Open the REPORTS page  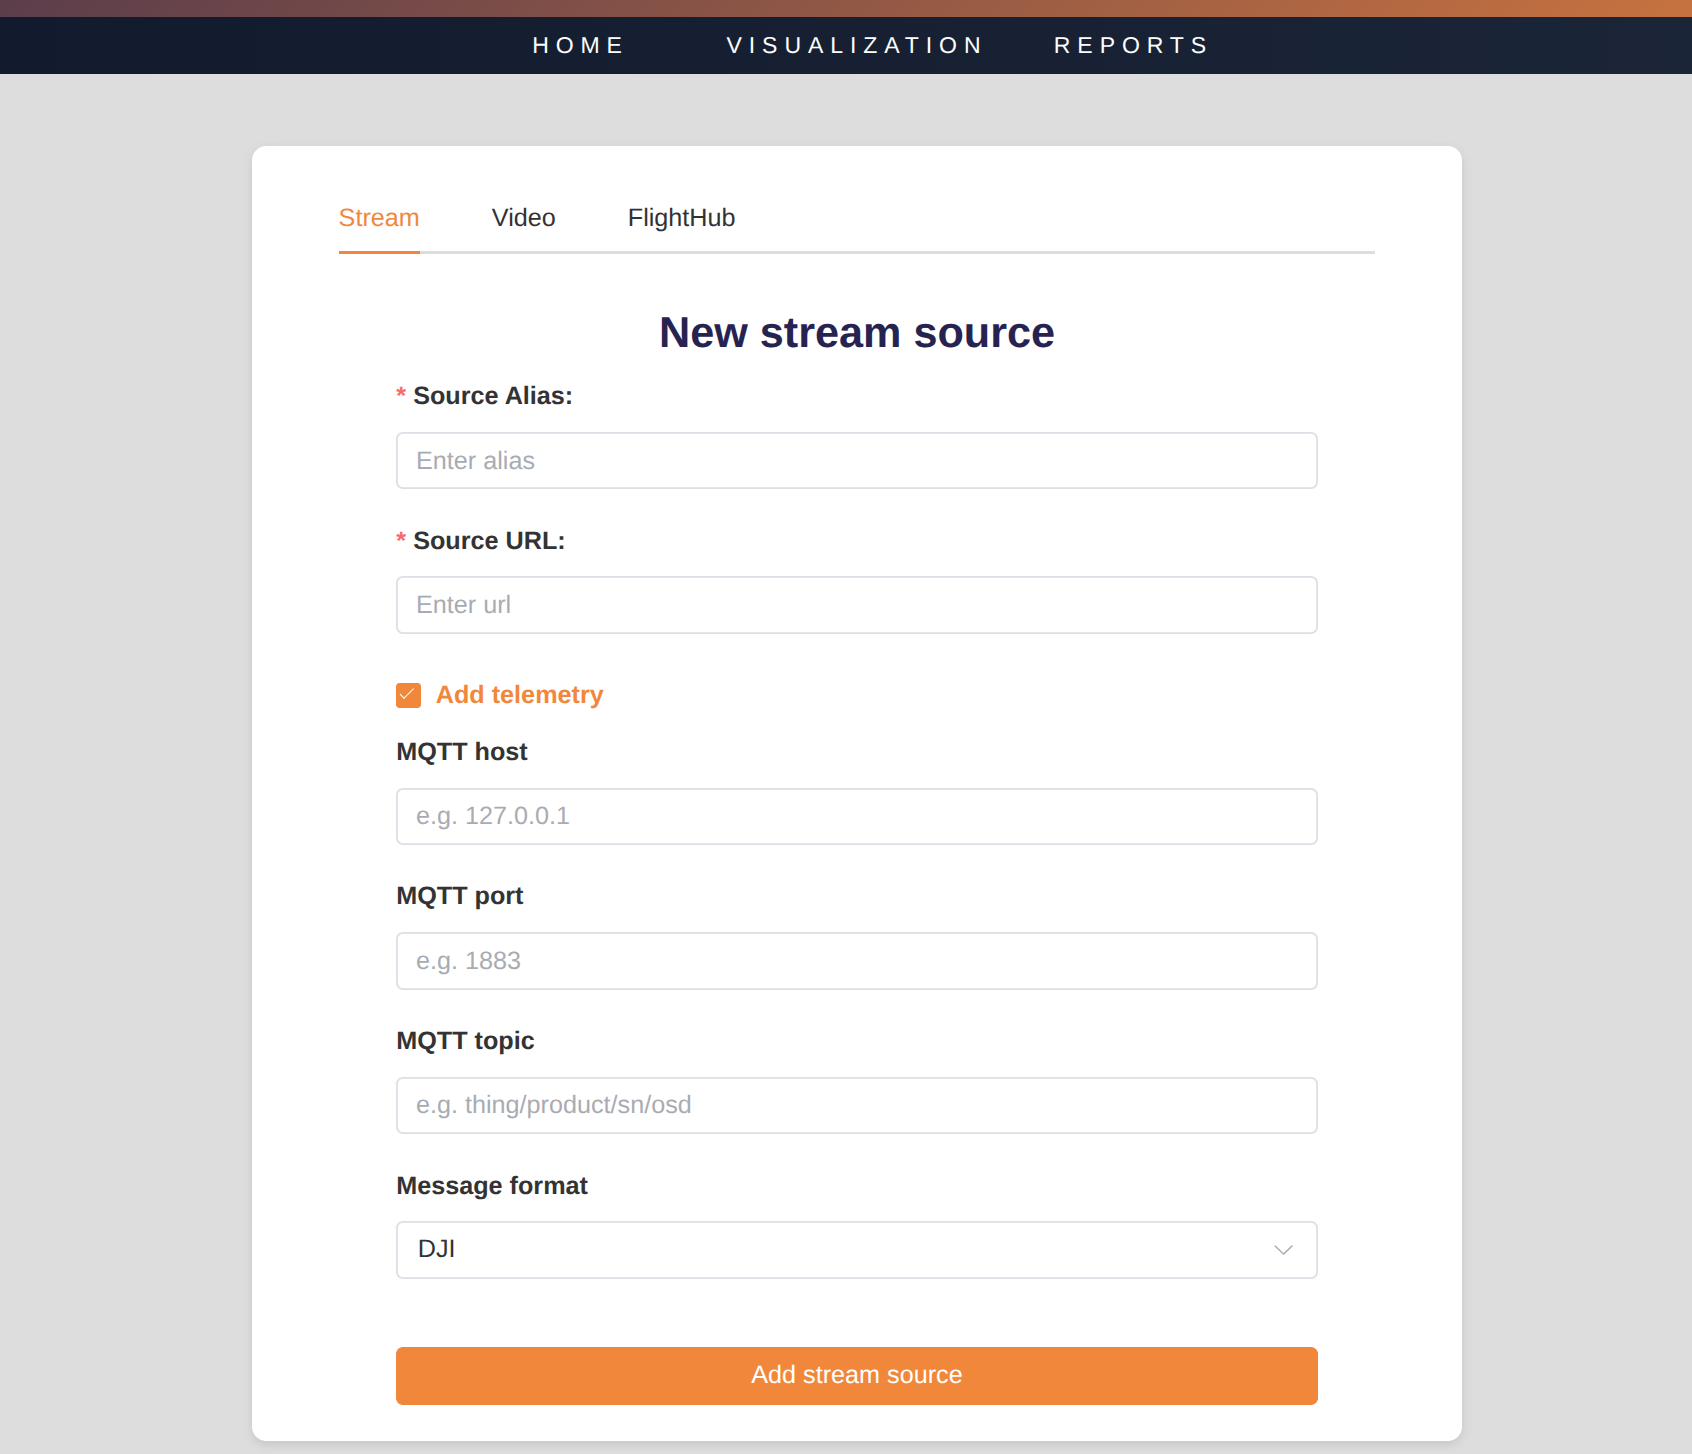(x=1131, y=46)
